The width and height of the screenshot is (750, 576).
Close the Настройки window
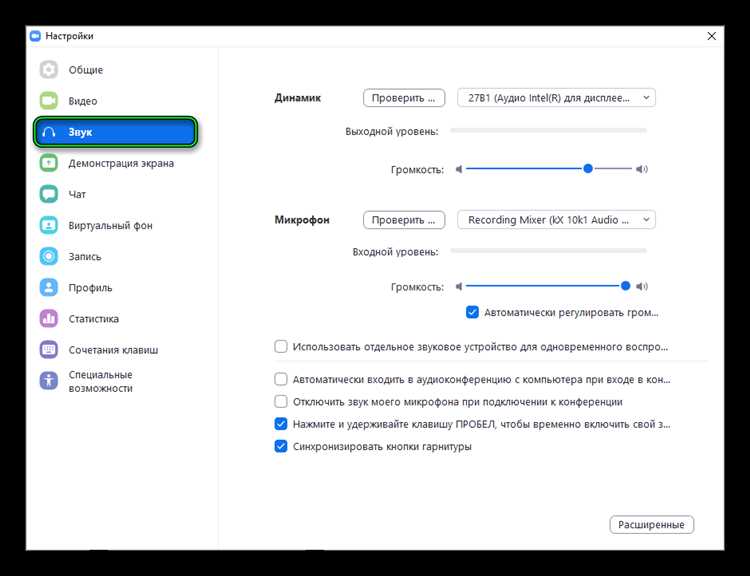click(x=711, y=36)
